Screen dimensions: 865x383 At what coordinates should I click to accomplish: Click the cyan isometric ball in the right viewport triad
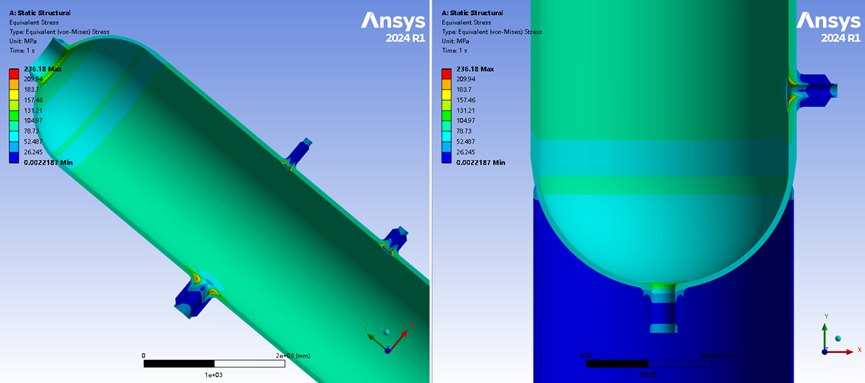(838, 338)
